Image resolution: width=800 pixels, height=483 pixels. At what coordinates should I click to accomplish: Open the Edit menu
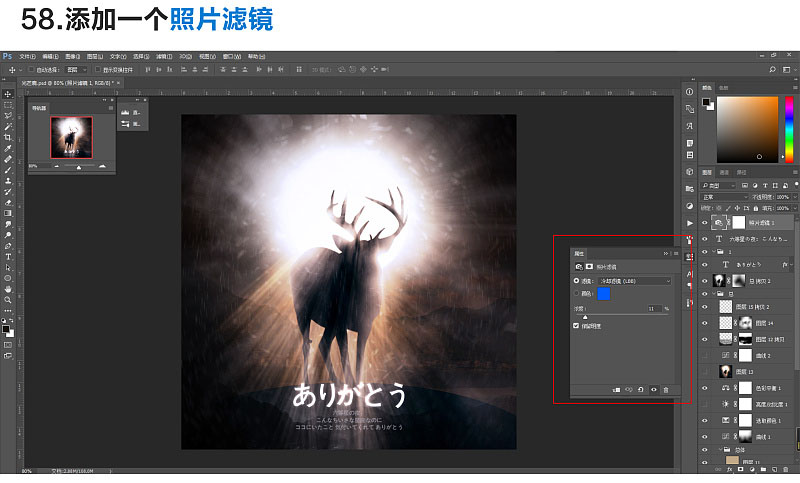[51, 57]
